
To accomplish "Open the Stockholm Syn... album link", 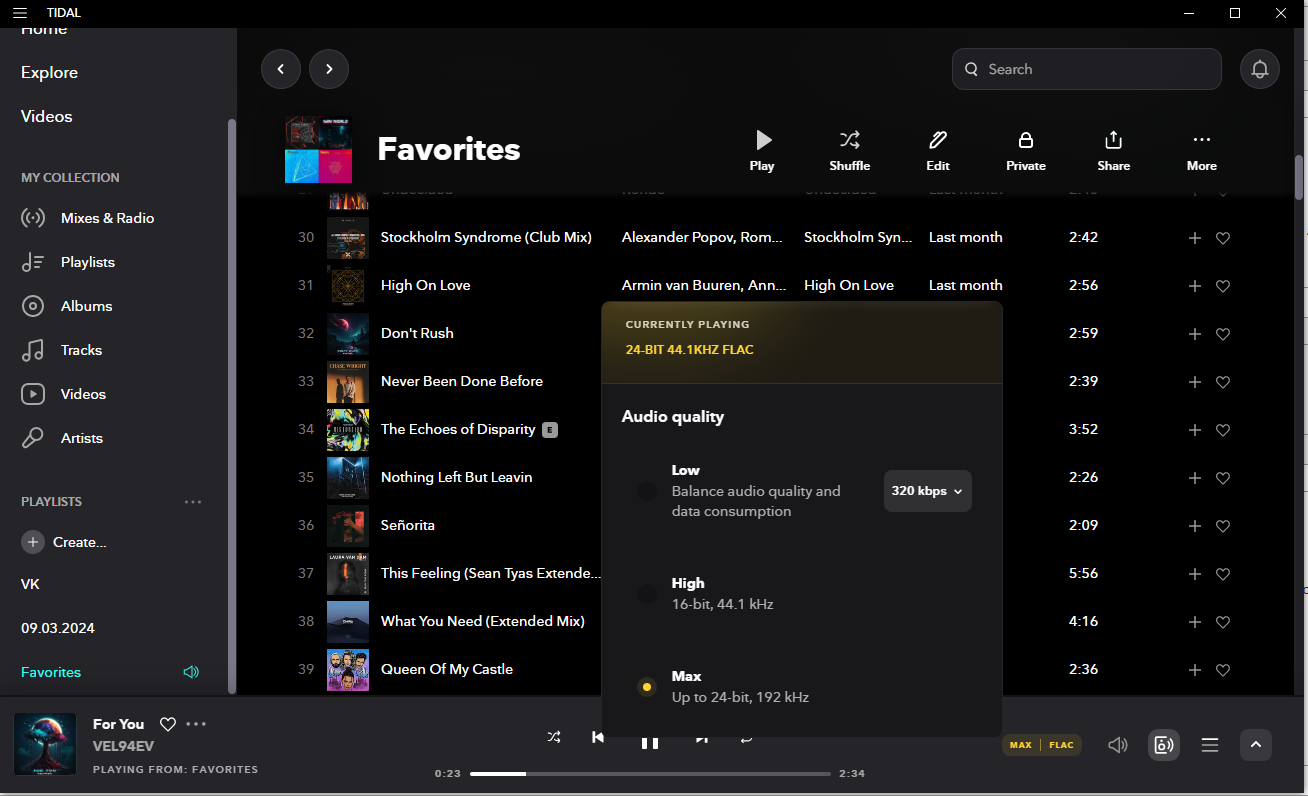I will point(858,237).
